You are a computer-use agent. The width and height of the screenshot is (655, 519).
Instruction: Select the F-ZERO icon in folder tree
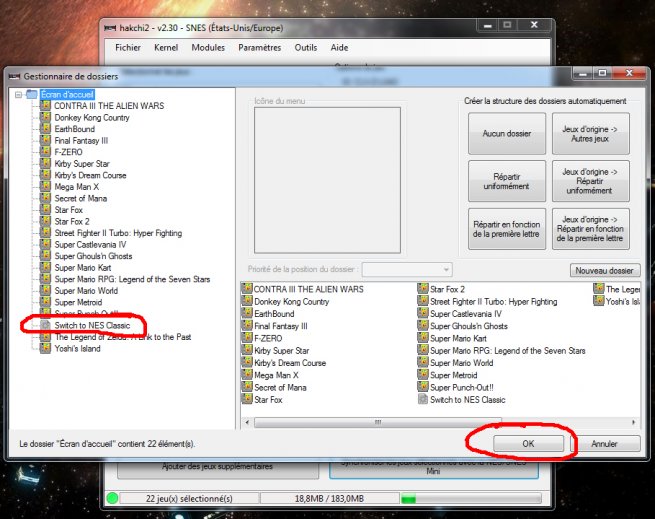(x=46, y=152)
